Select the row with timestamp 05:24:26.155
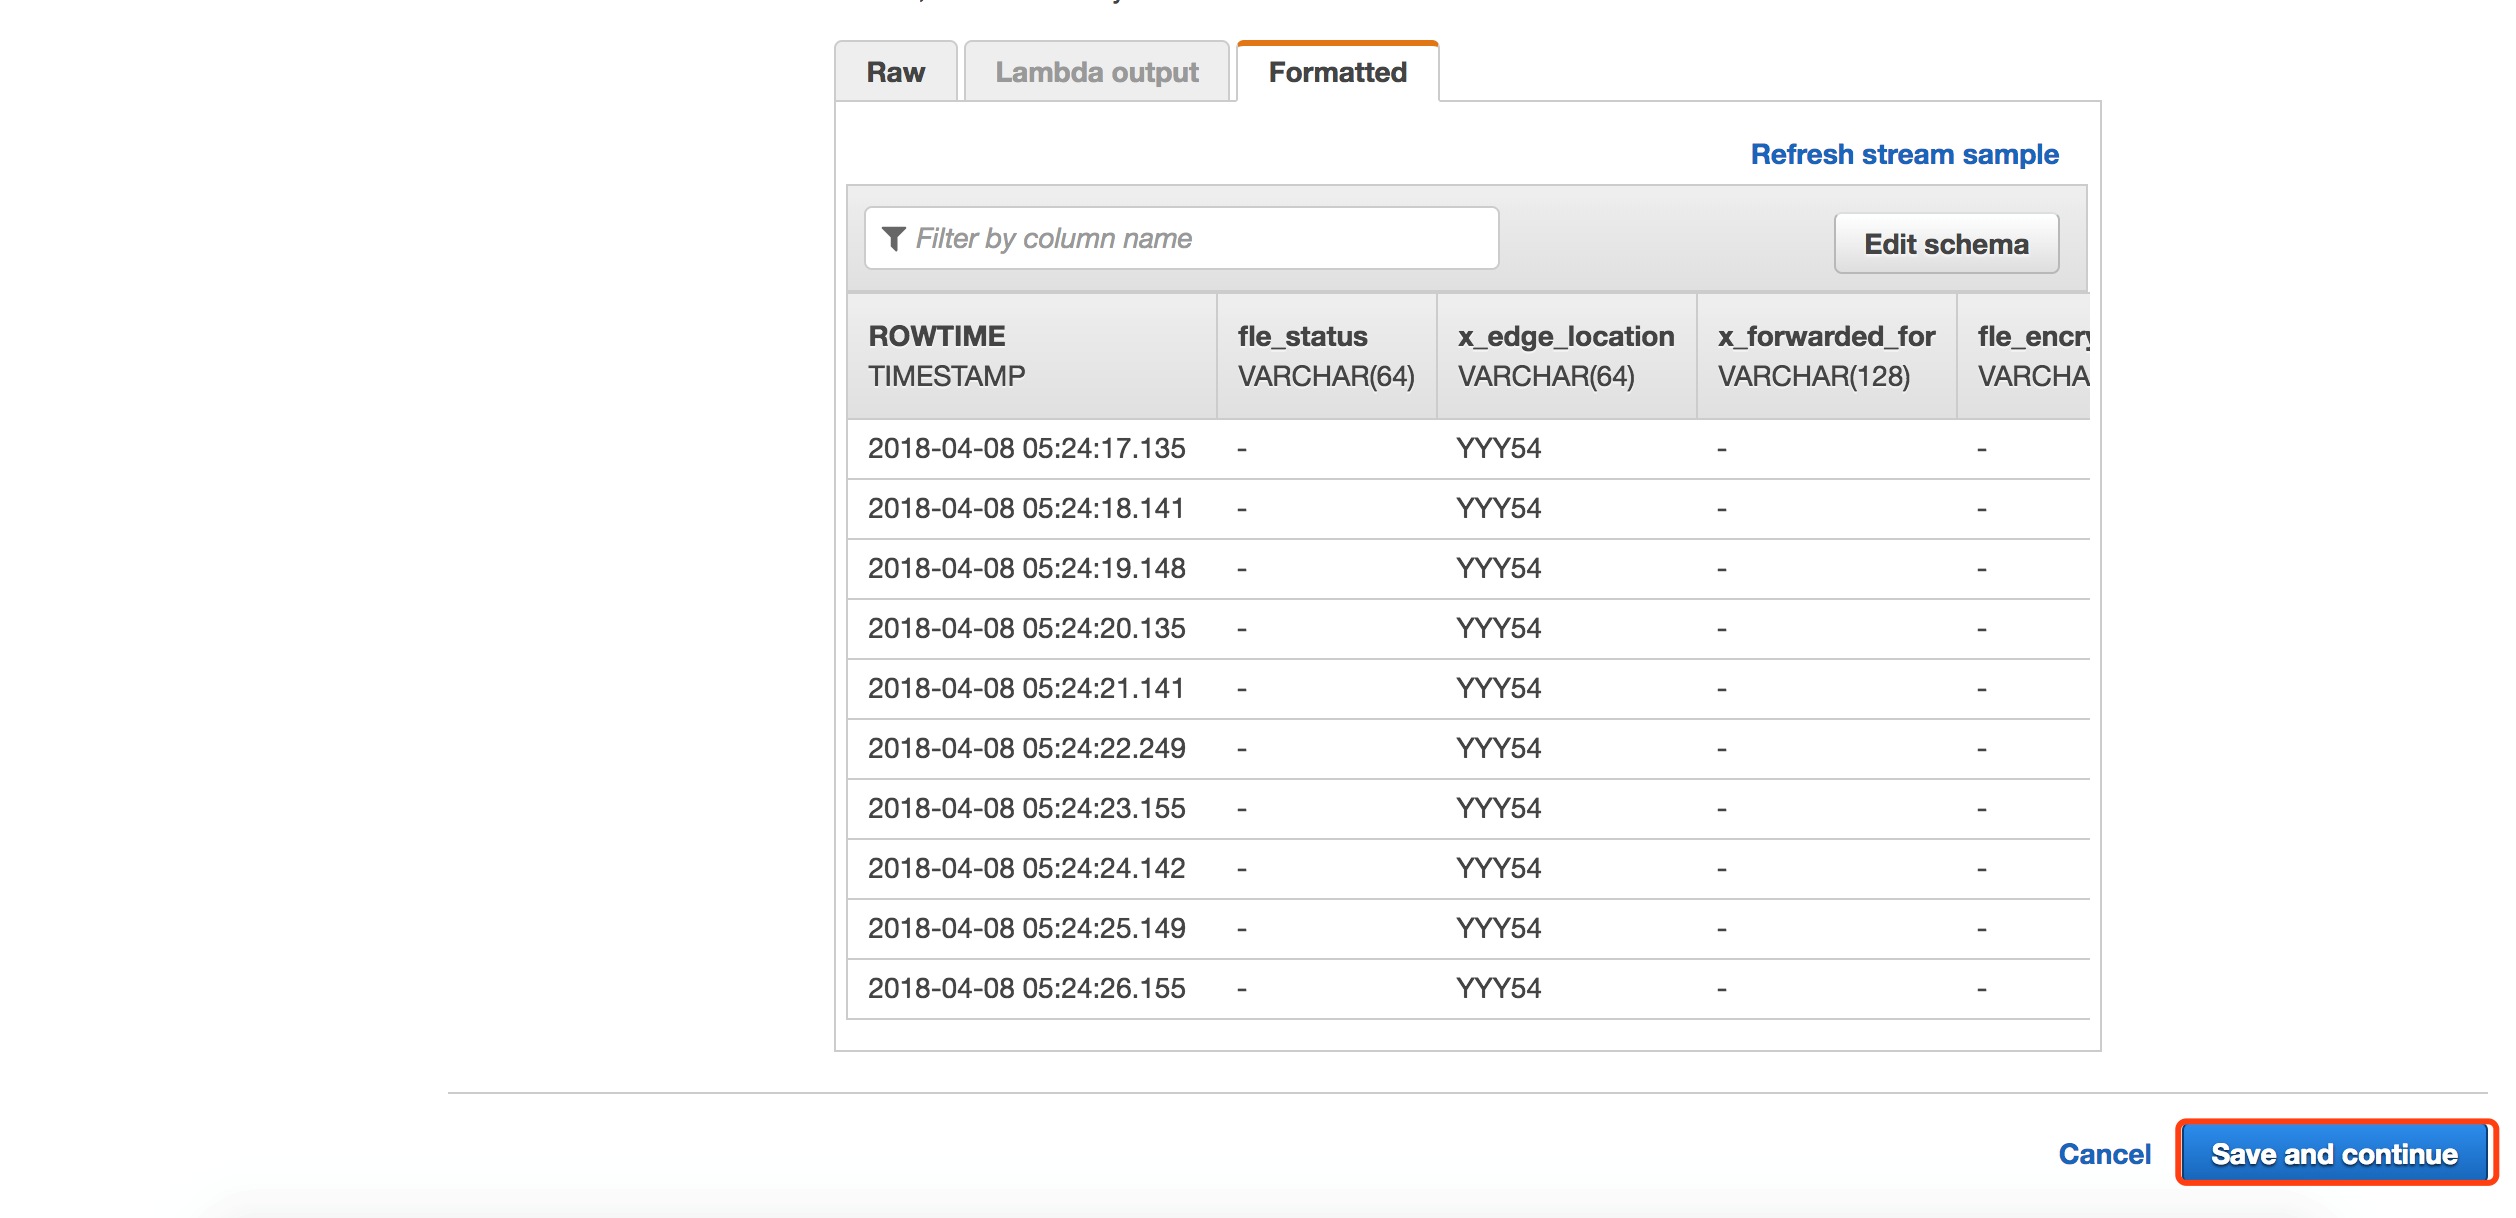Image resolution: width=2516 pixels, height=1218 pixels. [1026, 988]
